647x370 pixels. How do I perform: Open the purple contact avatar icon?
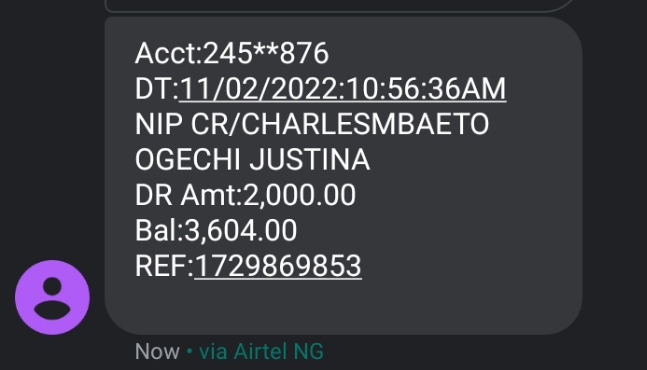coord(52,297)
